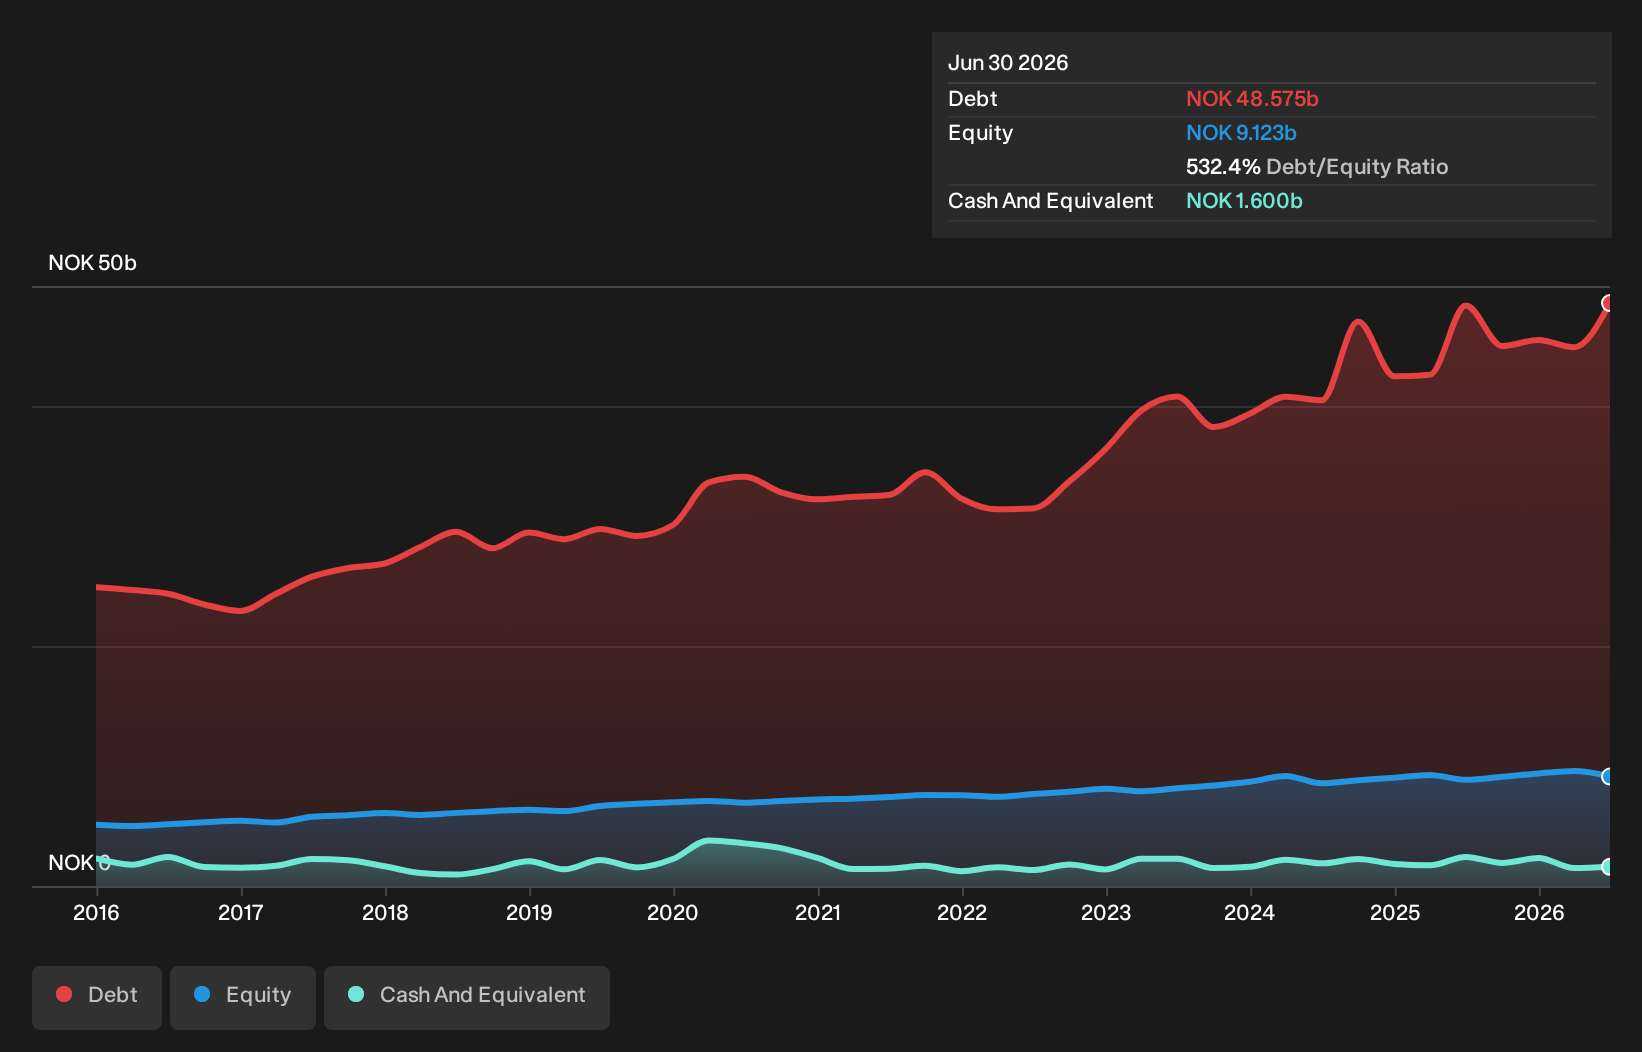Select the teal Cash endpoint marker on chart
Viewport: 1642px width, 1052px height.
click(1608, 867)
